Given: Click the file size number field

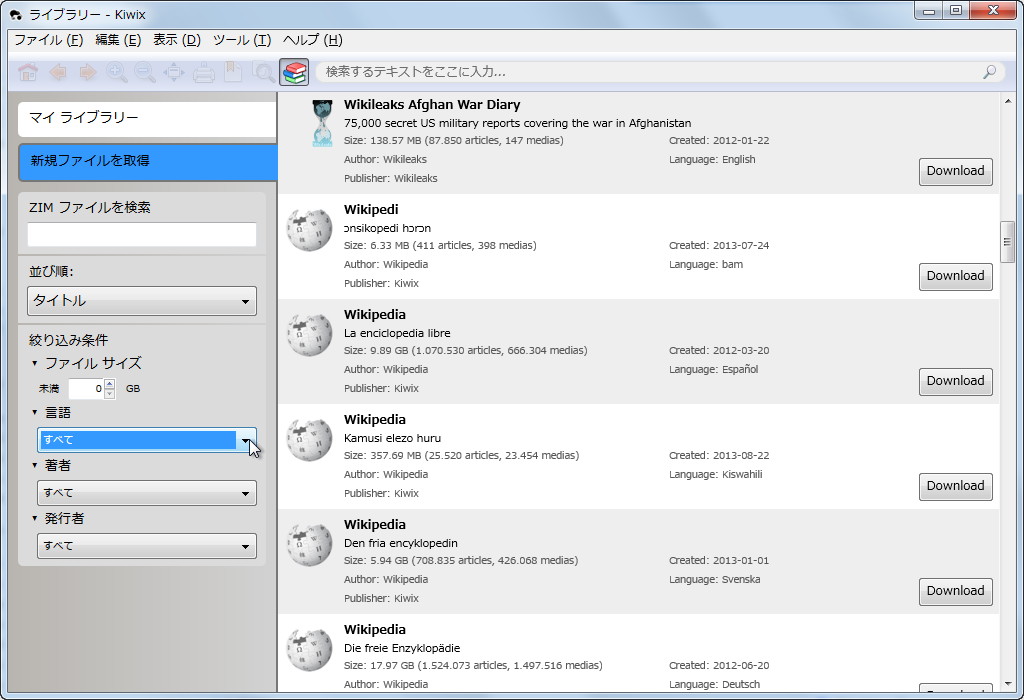Looking at the screenshot, I should point(86,389).
